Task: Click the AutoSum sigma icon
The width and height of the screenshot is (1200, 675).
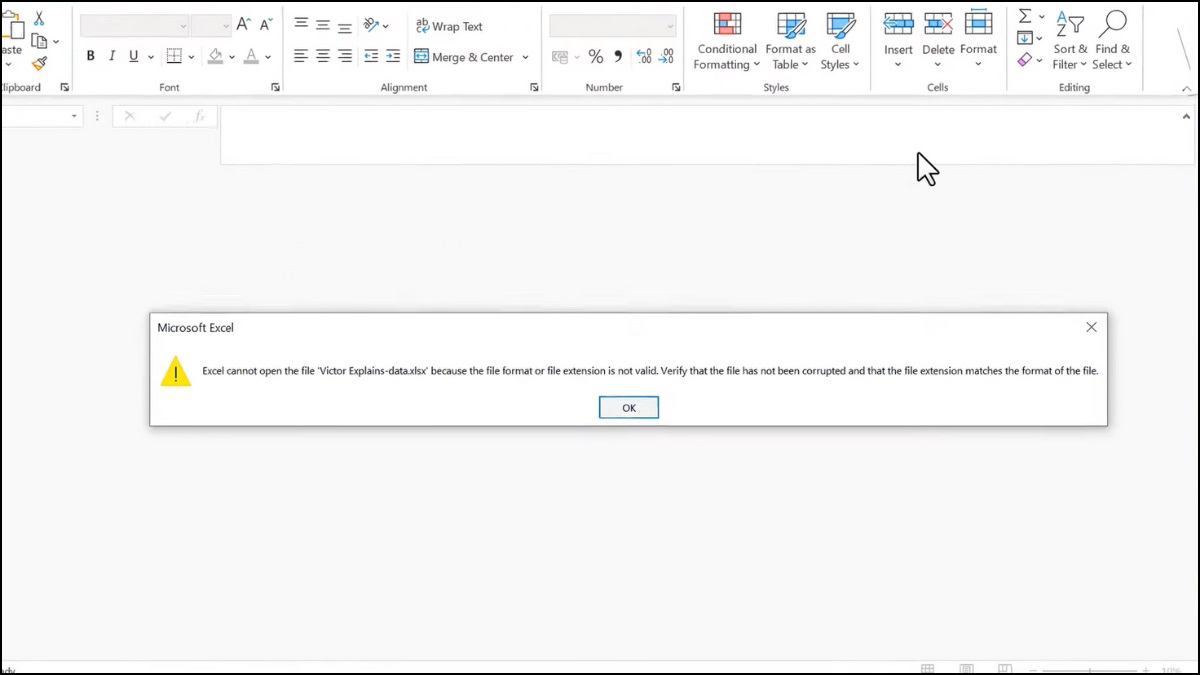Action: tap(1025, 17)
